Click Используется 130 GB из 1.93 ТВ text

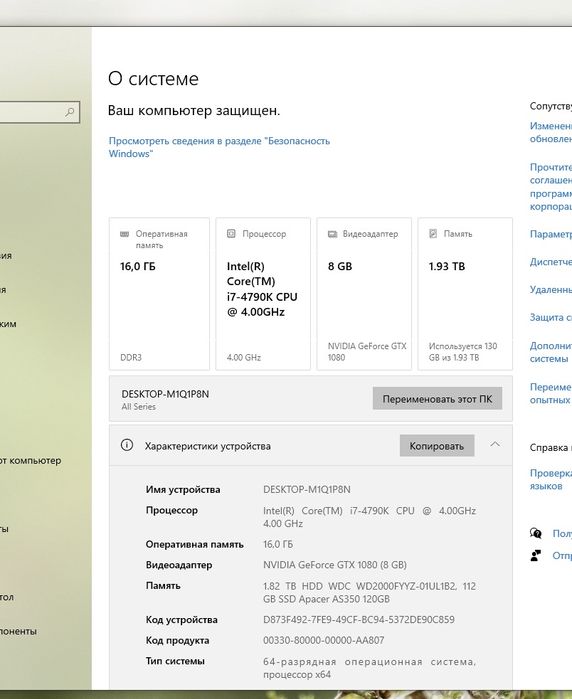click(x=463, y=352)
